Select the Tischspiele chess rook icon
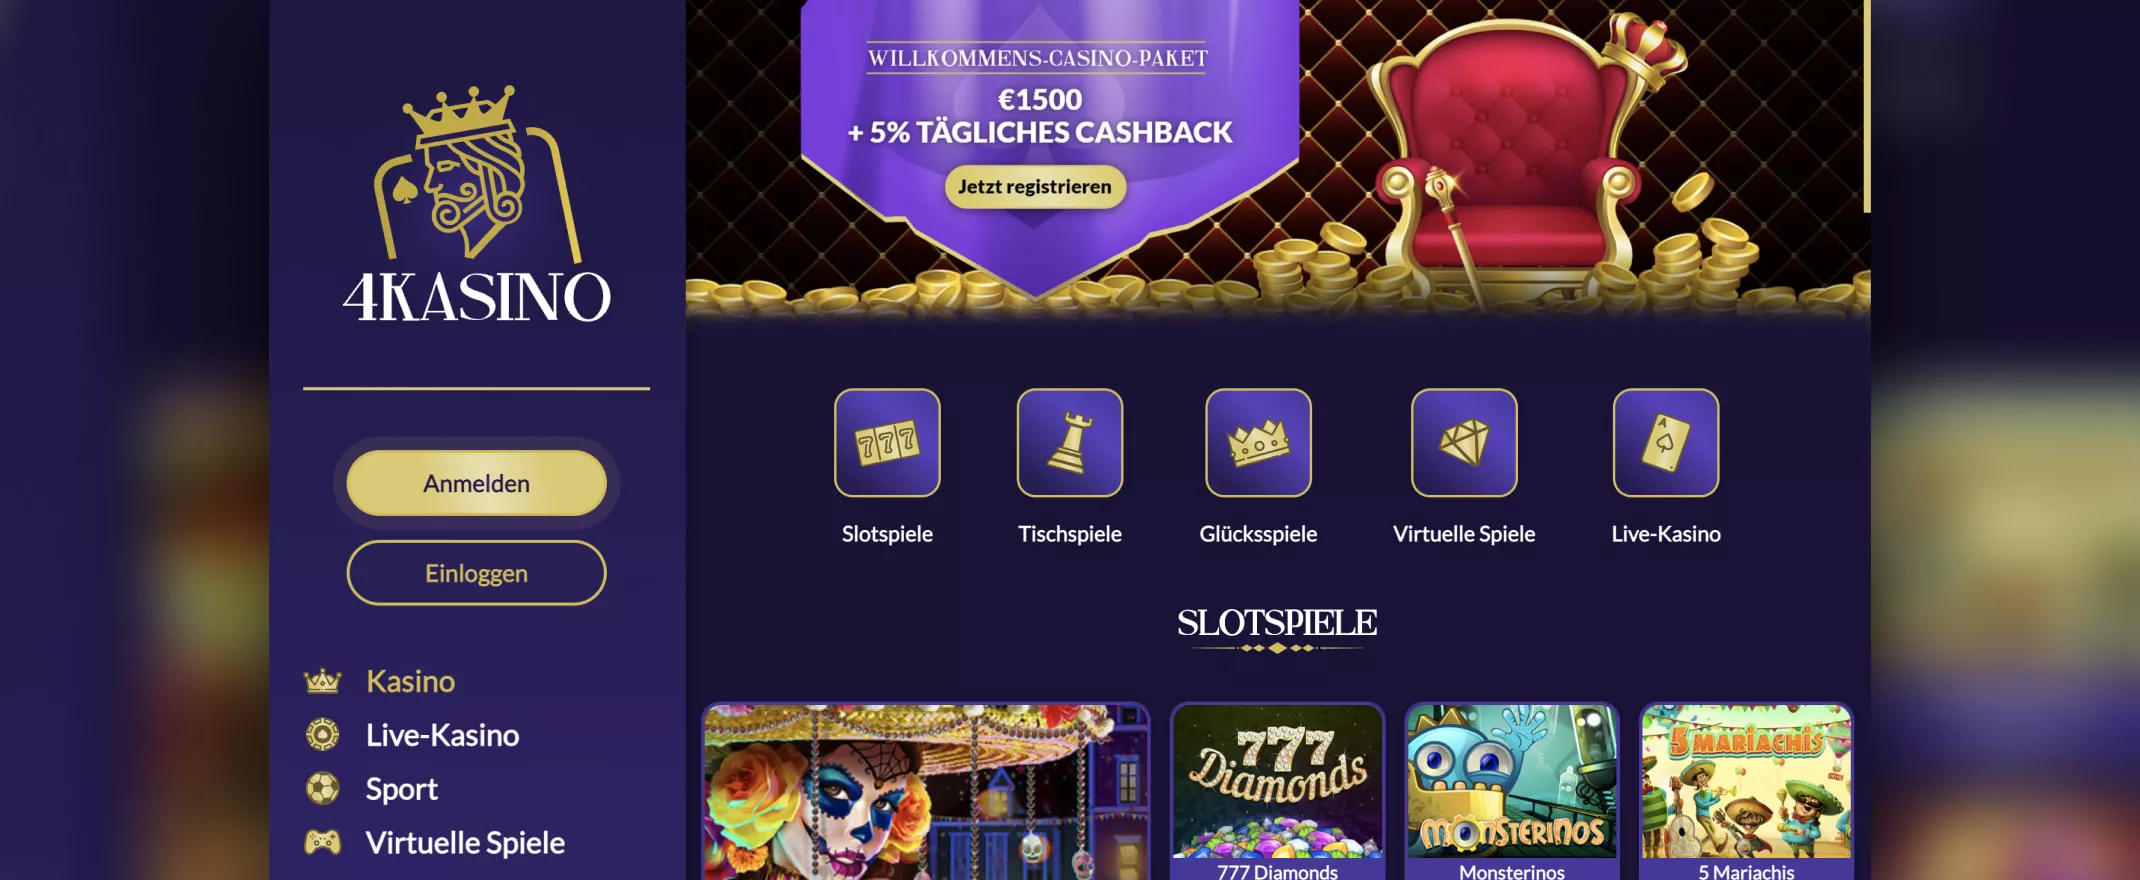 (x=1070, y=443)
